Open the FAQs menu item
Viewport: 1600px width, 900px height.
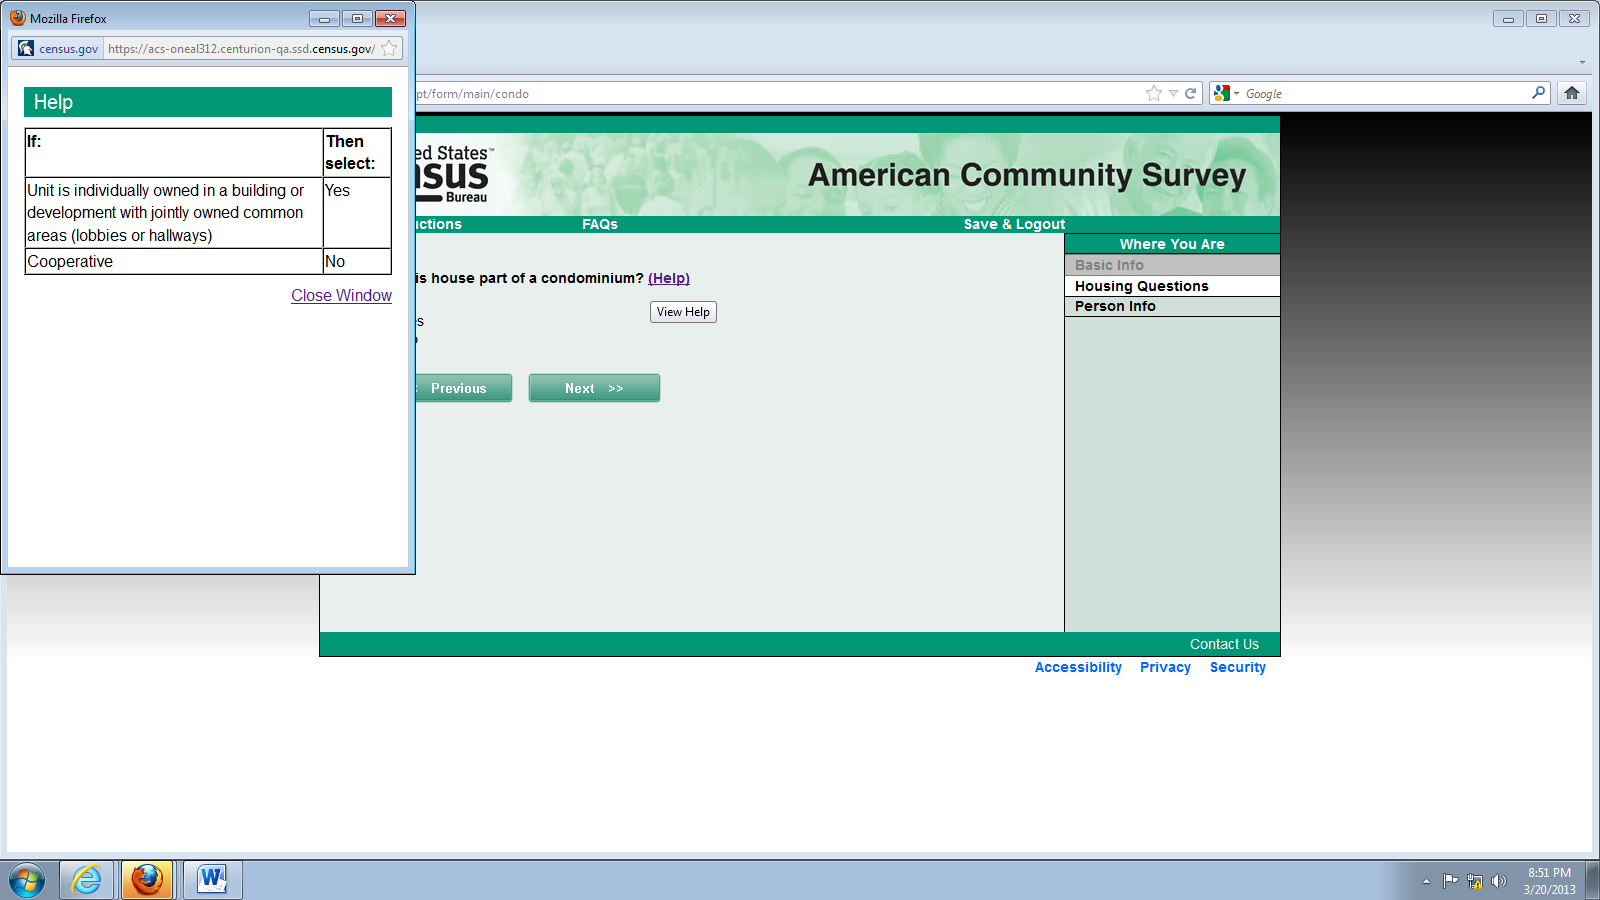coord(600,224)
